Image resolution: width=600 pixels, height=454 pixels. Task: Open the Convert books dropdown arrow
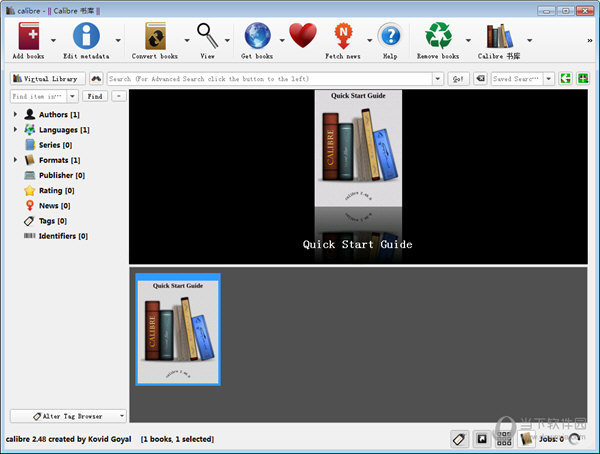(x=187, y=40)
